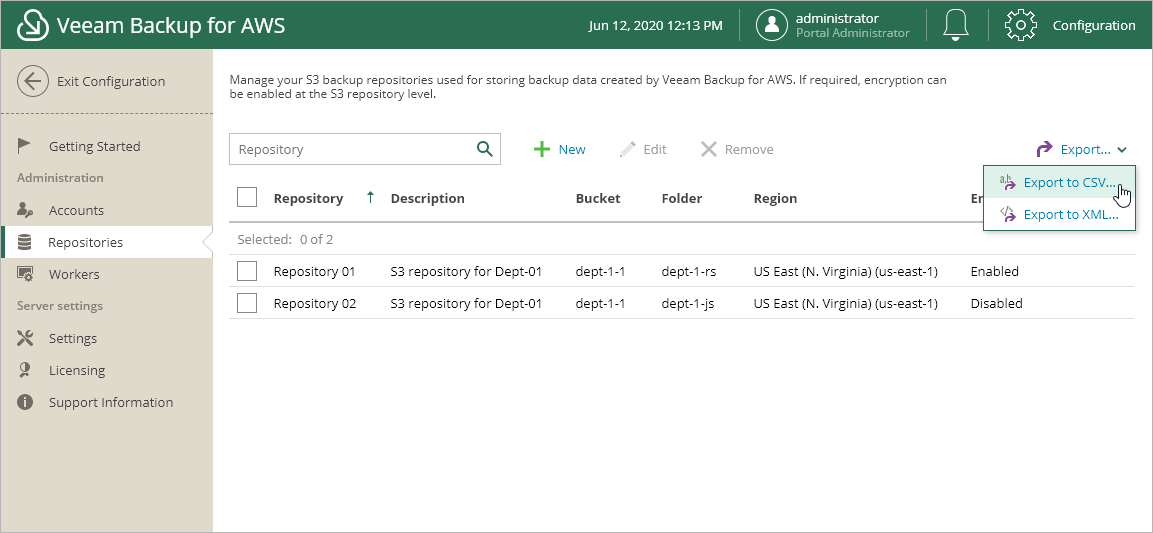Viewport: 1153px width, 533px height.
Task: Click the Licensing ribbon icon
Action: tap(25, 370)
